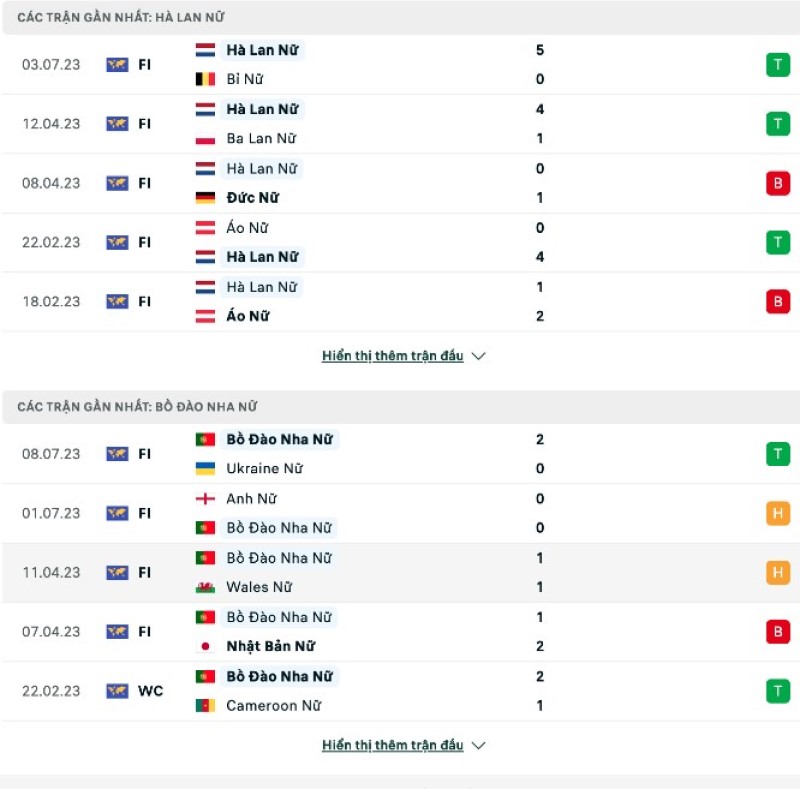Click the chevron under the Hà Lan Nữ matches

478,356
